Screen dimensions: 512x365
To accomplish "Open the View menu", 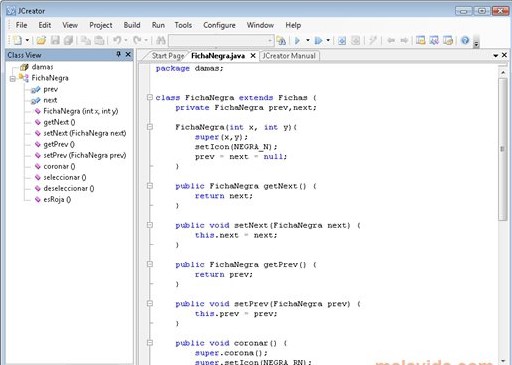I will [x=70, y=25].
